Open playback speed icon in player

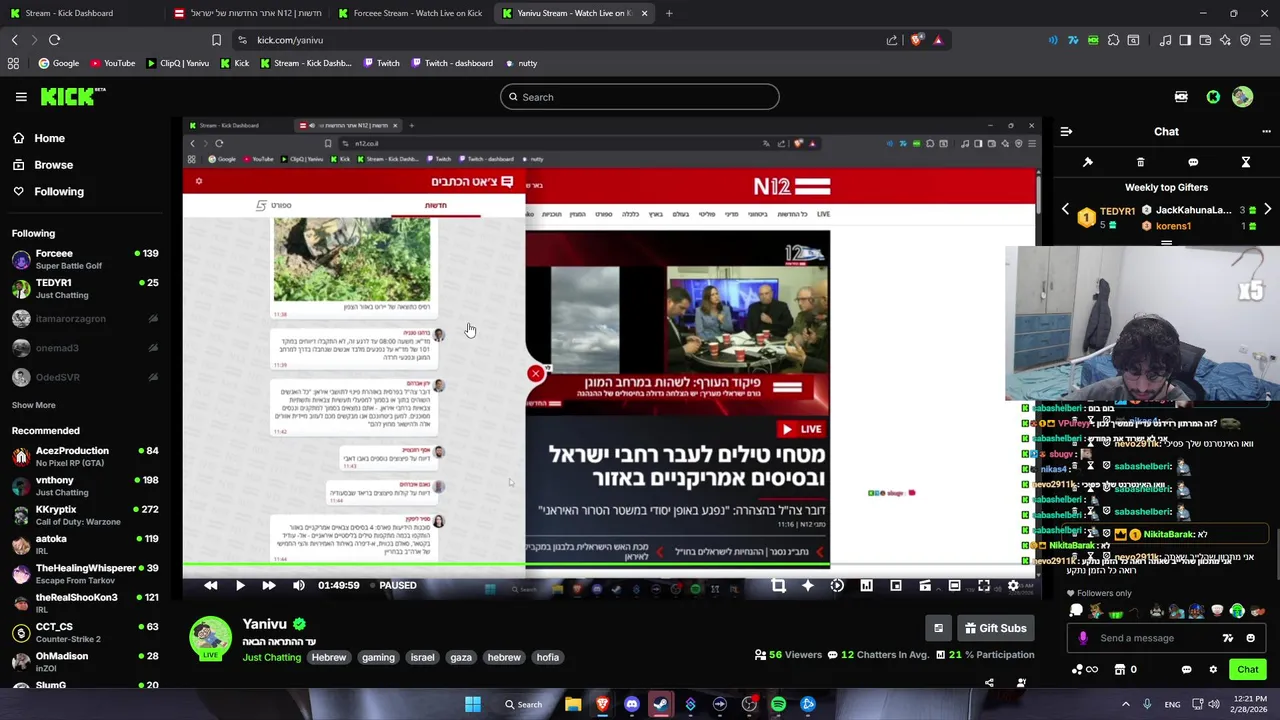837,585
